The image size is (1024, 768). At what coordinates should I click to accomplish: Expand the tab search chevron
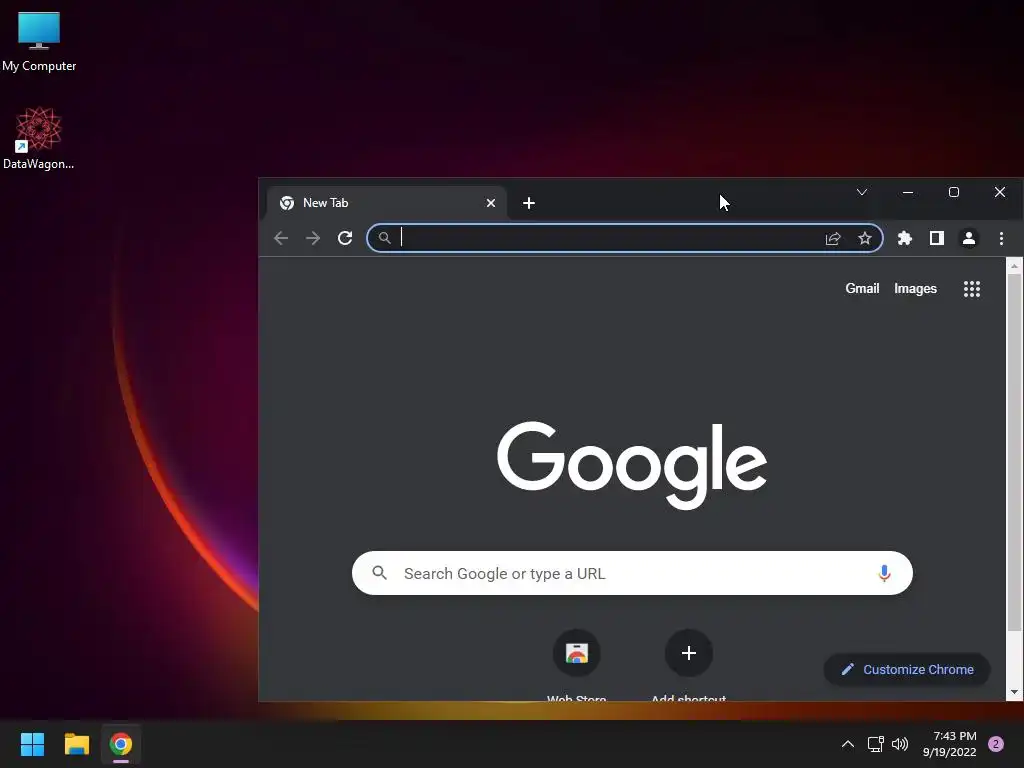[x=862, y=192]
